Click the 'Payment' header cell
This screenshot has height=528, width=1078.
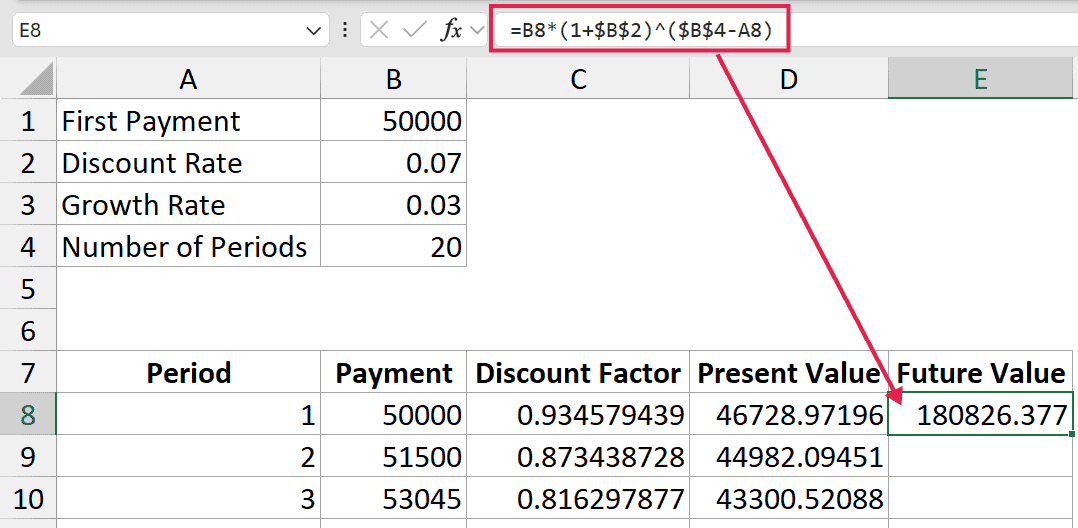pyautogui.click(x=393, y=373)
